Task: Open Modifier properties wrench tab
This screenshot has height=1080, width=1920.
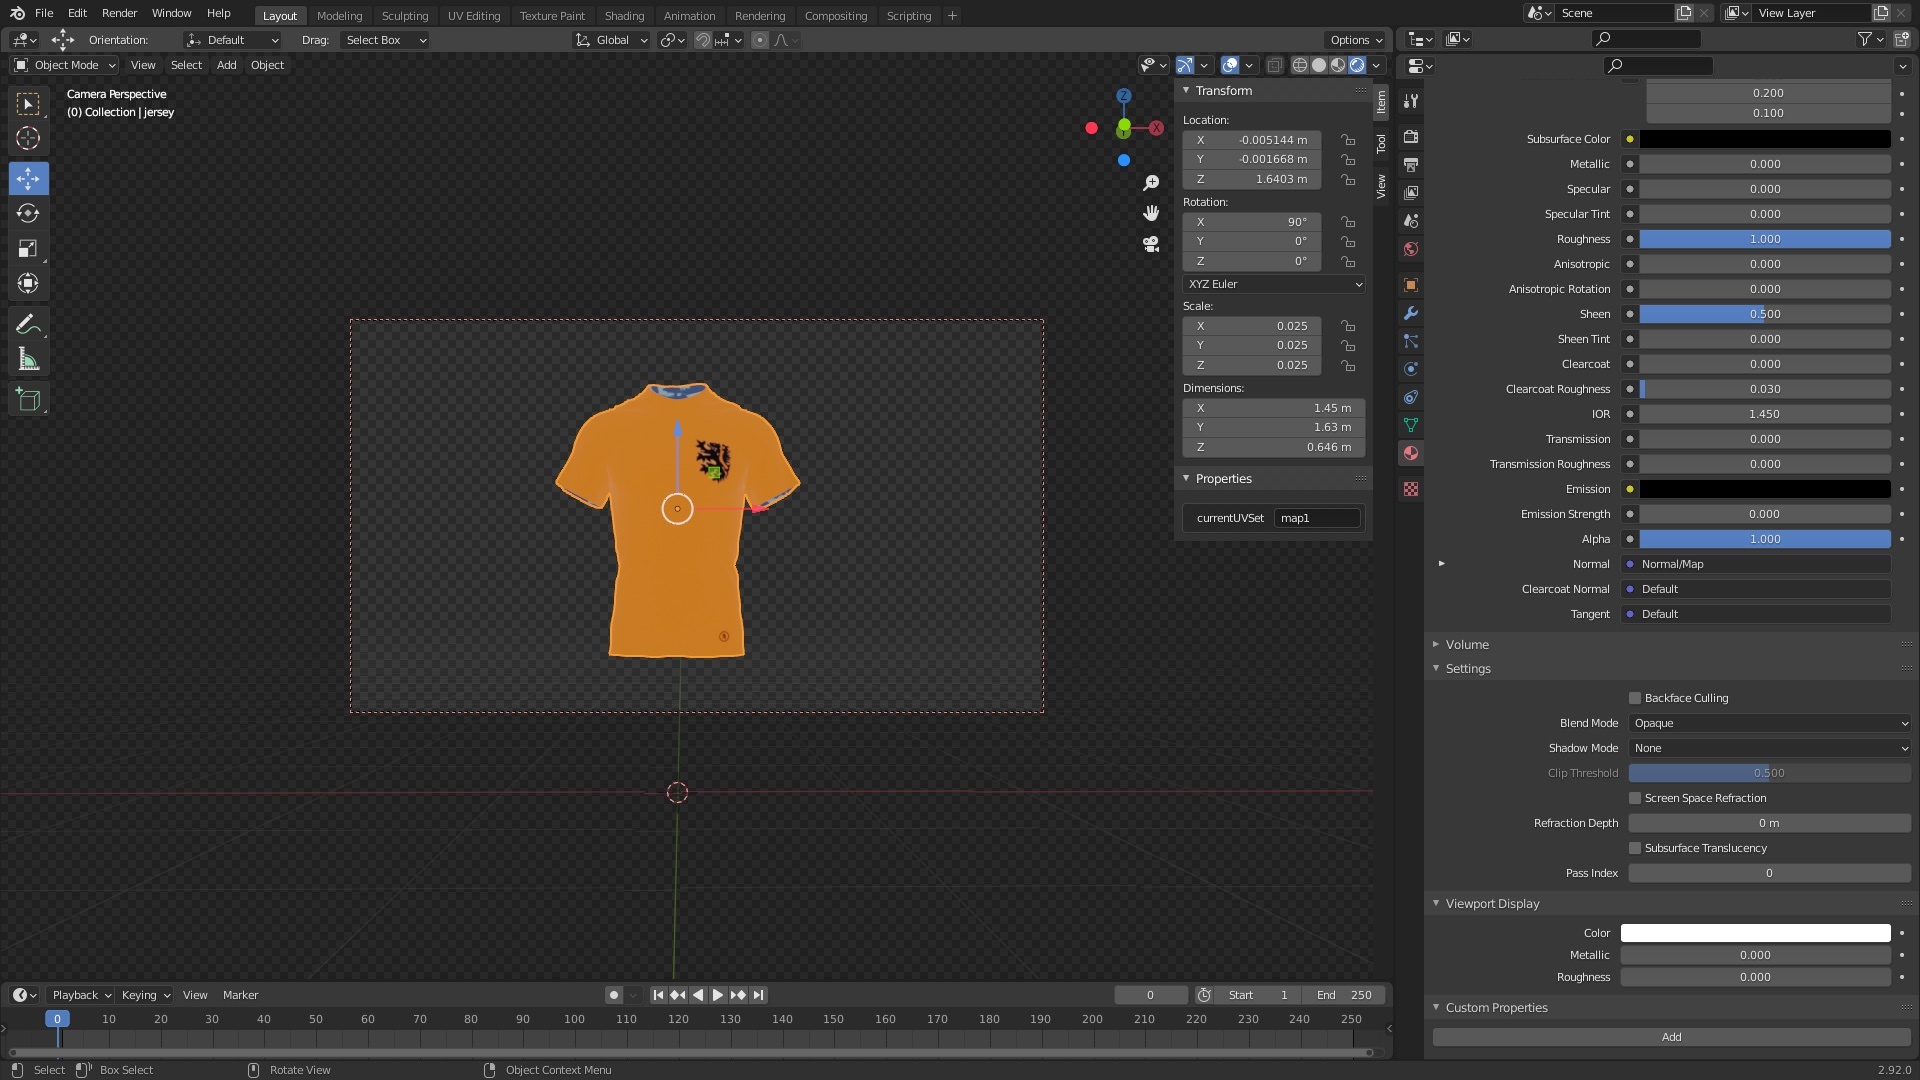Action: point(1411,313)
